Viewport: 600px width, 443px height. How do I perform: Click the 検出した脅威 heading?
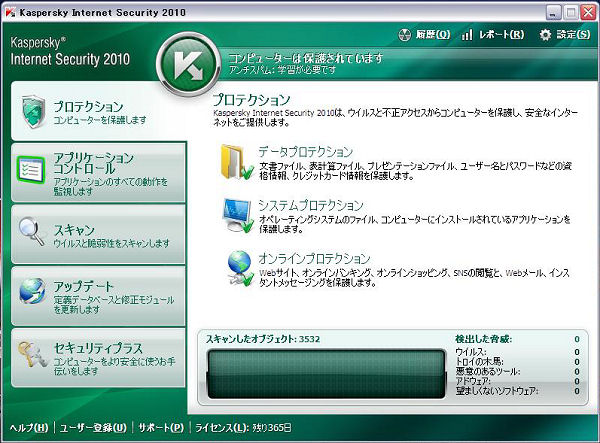click(x=484, y=339)
